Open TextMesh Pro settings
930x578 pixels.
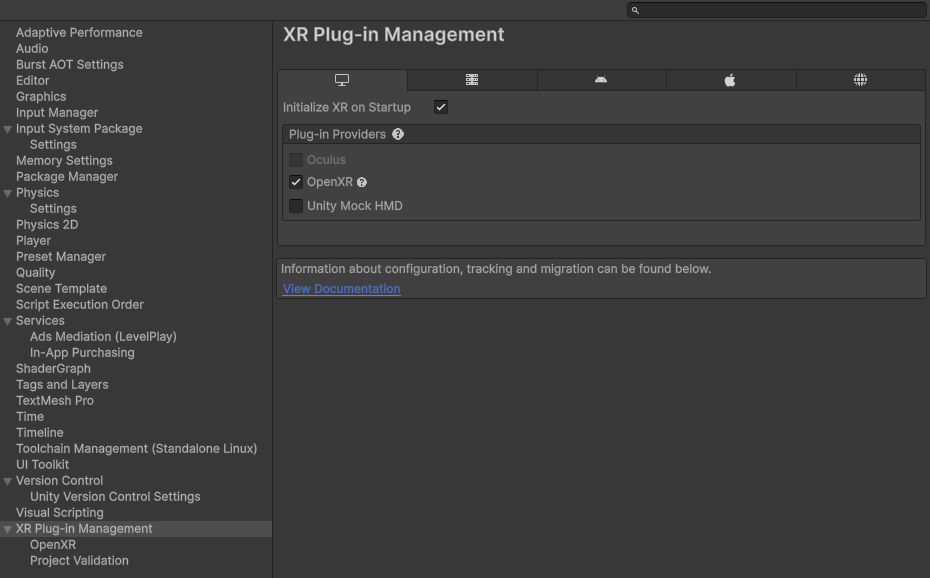tap(55, 401)
